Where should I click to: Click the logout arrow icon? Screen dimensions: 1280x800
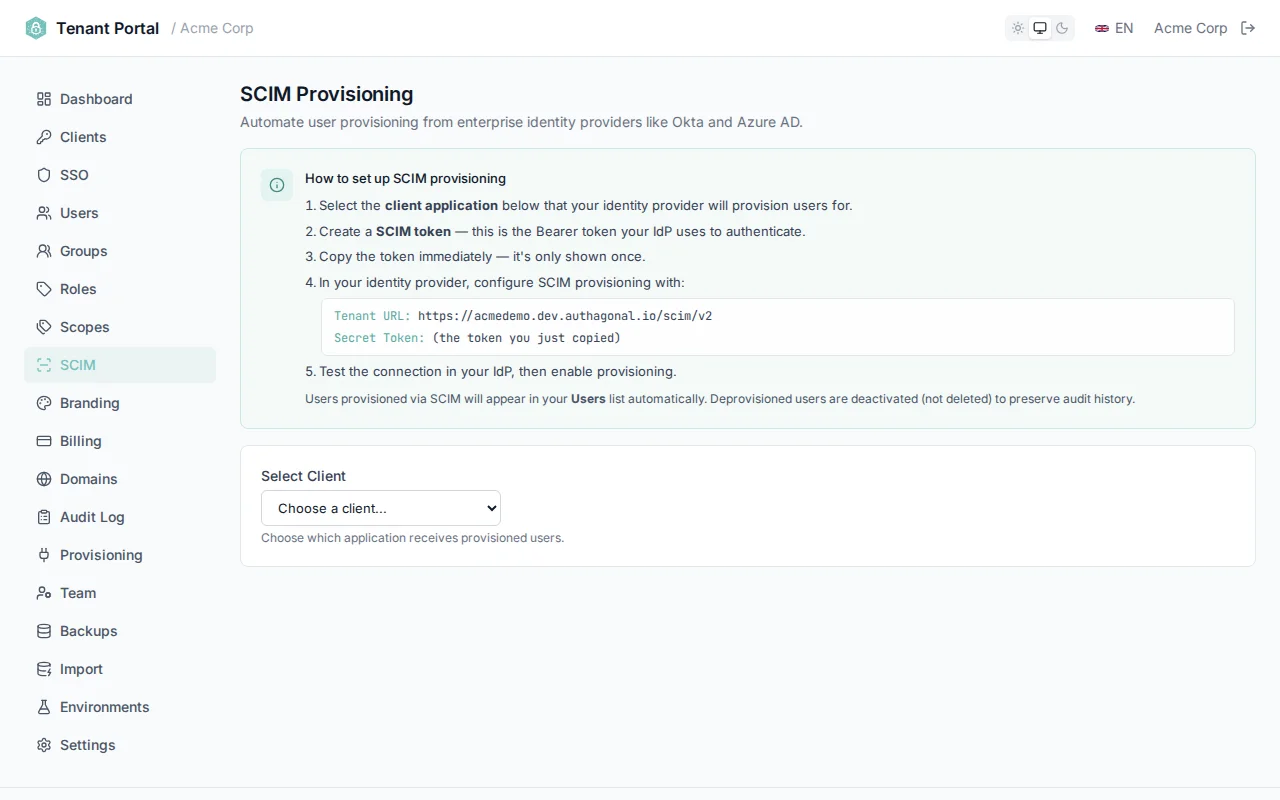pyautogui.click(x=1248, y=28)
